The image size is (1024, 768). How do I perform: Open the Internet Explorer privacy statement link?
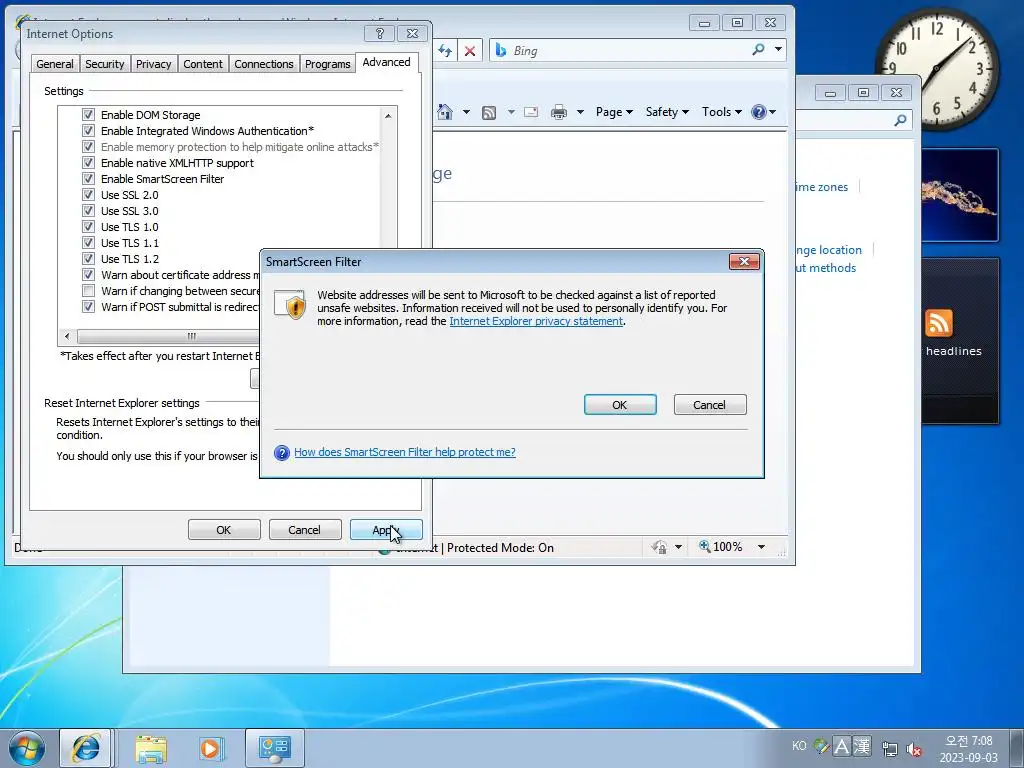536,321
